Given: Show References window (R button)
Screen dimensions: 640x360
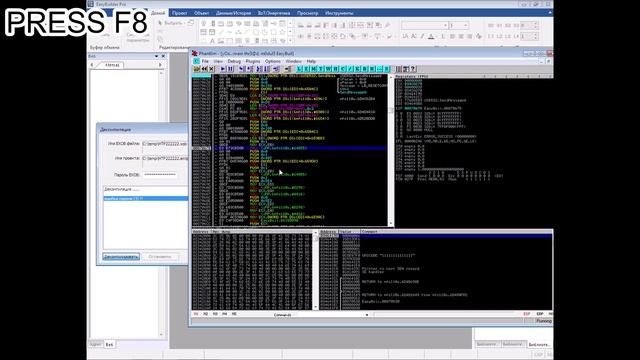Looking at the screenshot, I should click(373, 69).
